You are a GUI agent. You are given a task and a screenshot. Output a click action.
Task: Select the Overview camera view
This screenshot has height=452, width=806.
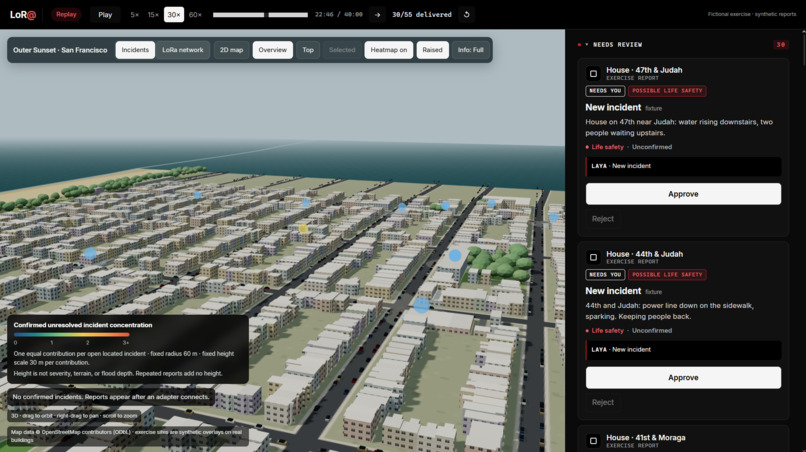(272, 50)
